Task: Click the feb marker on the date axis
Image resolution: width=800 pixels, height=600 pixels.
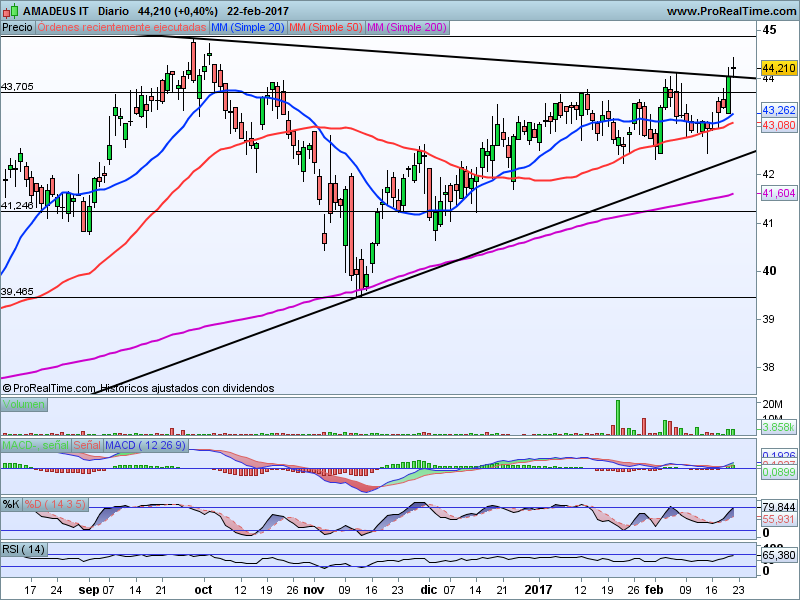Action: click(x=654, y=590)
